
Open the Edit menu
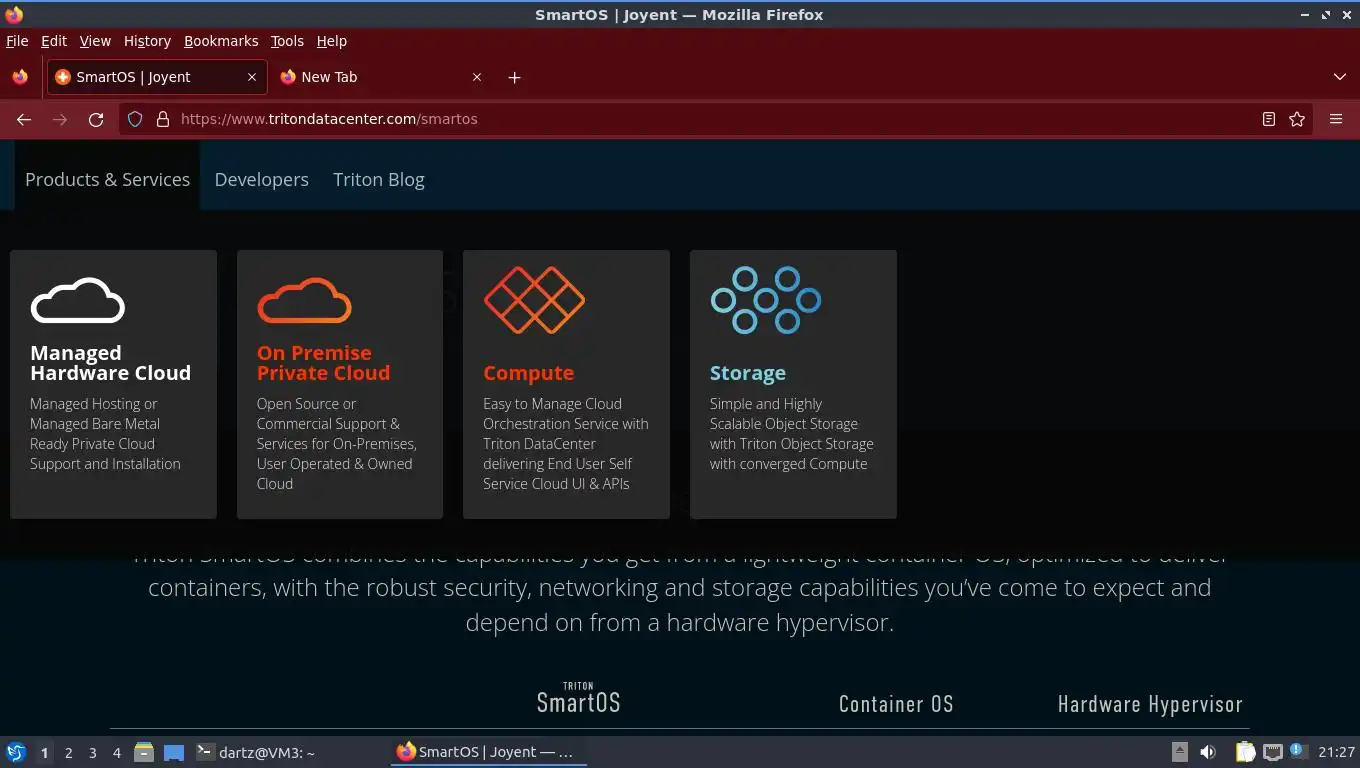pos(54,41)
